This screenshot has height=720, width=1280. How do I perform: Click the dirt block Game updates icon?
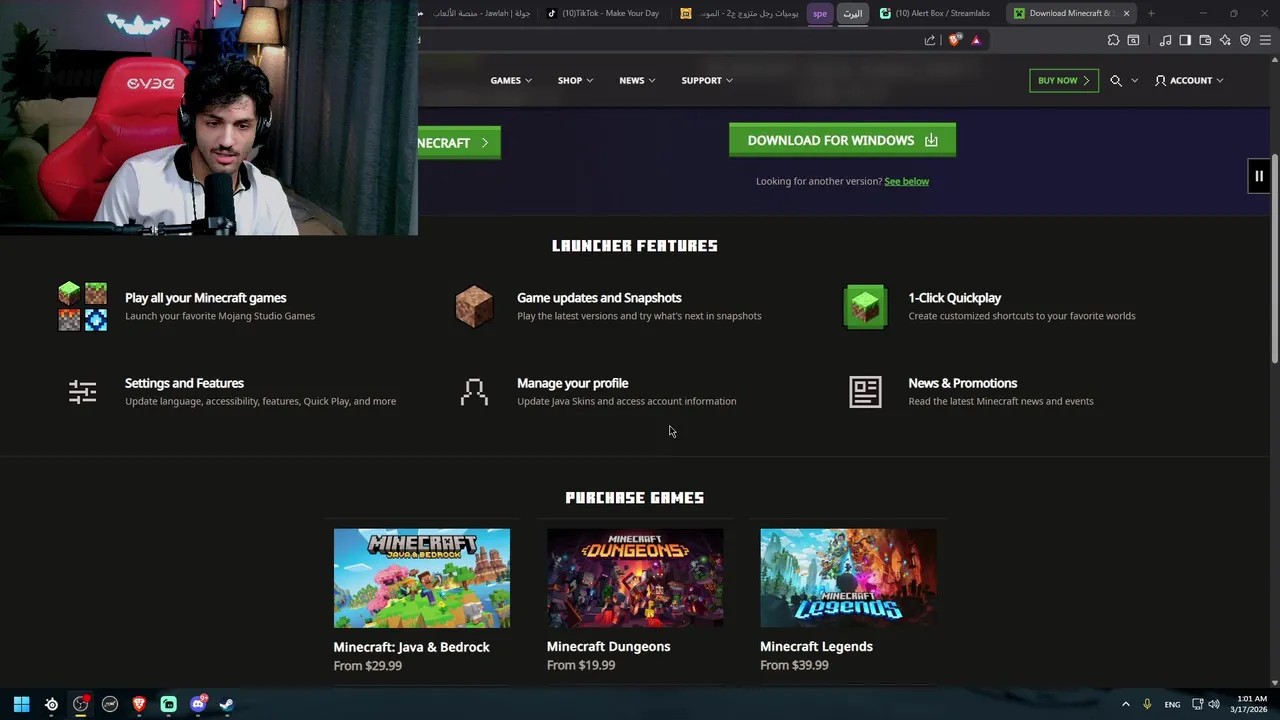(x=474, y=306)
